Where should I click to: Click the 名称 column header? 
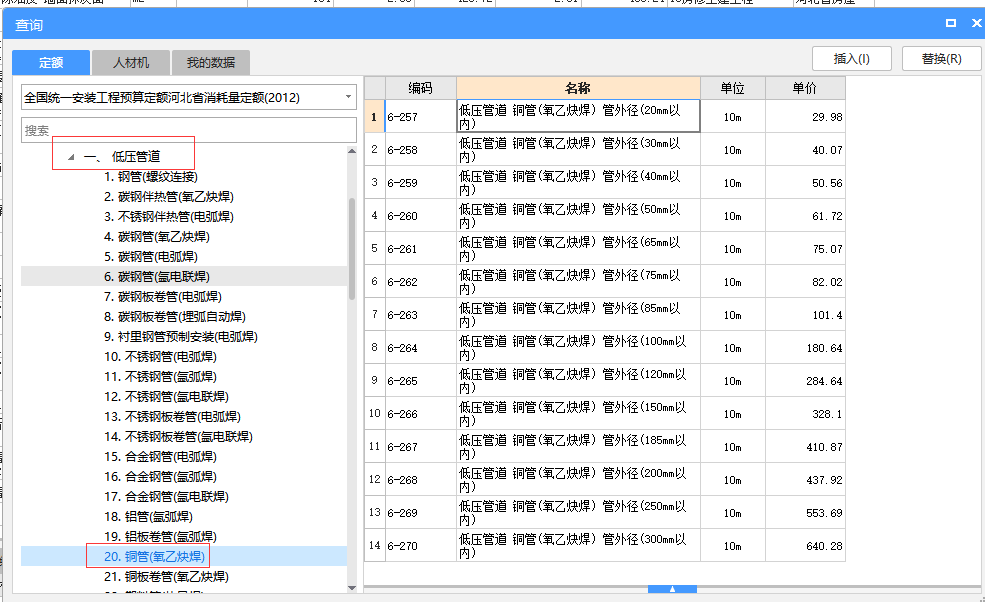pos(578,88)
